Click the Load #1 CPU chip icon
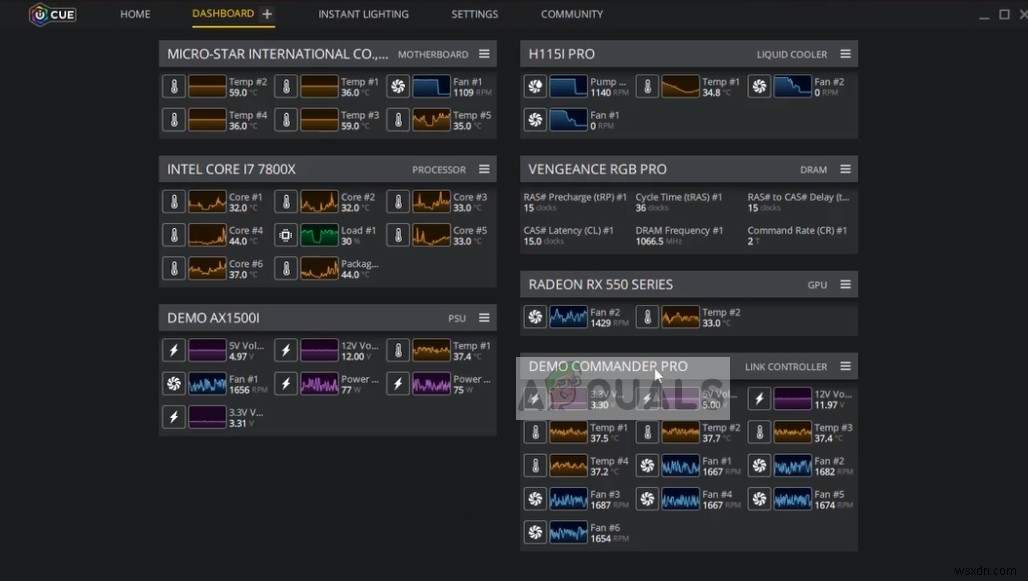 point(286,235)
